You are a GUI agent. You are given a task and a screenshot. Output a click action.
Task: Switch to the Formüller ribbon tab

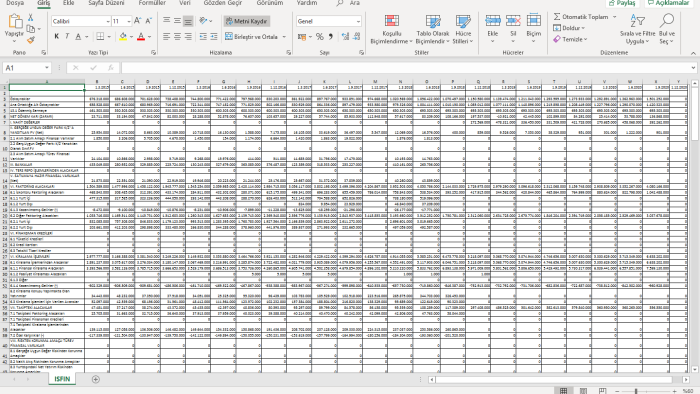click(152, 3)
